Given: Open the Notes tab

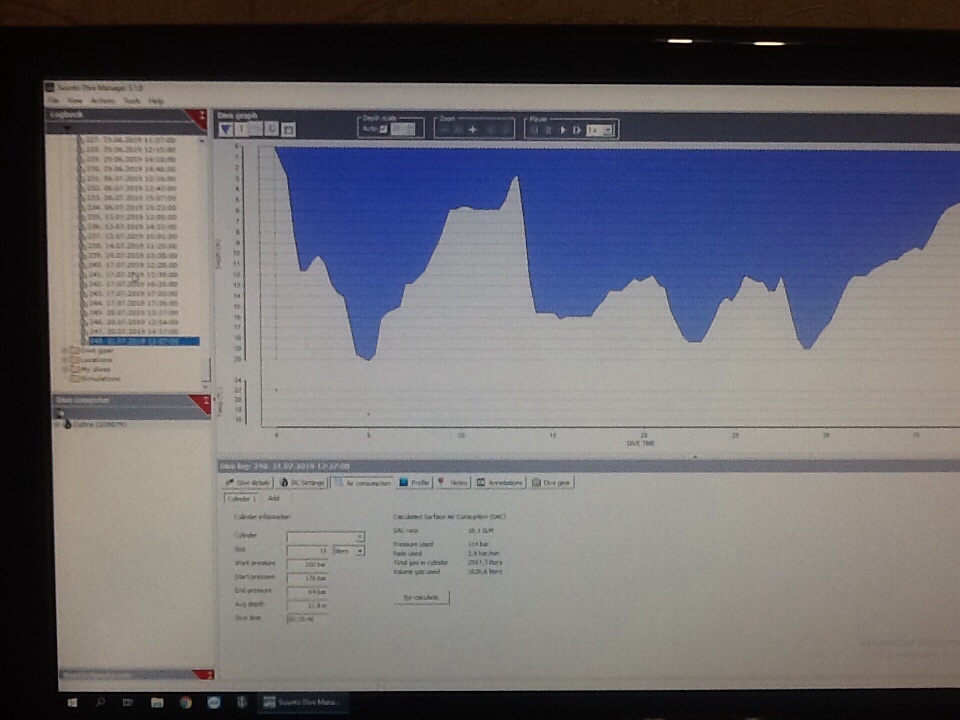Looking at the screenshot, I should pyautogui.click(x=452, y=482).
